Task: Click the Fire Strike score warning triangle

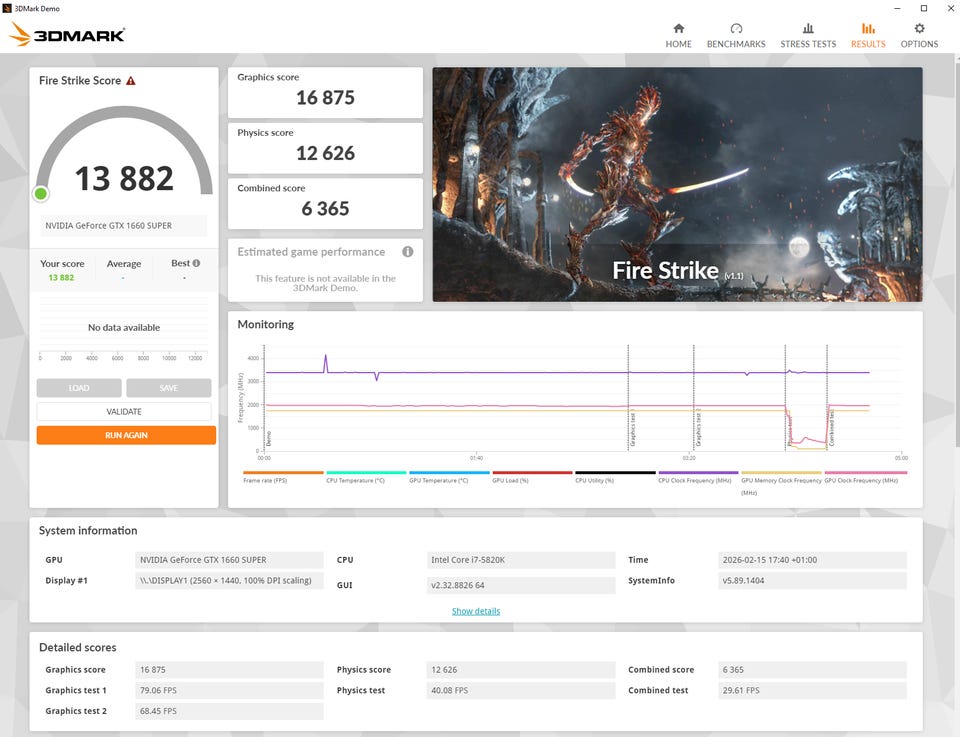Action: click(x=131, y=81)
